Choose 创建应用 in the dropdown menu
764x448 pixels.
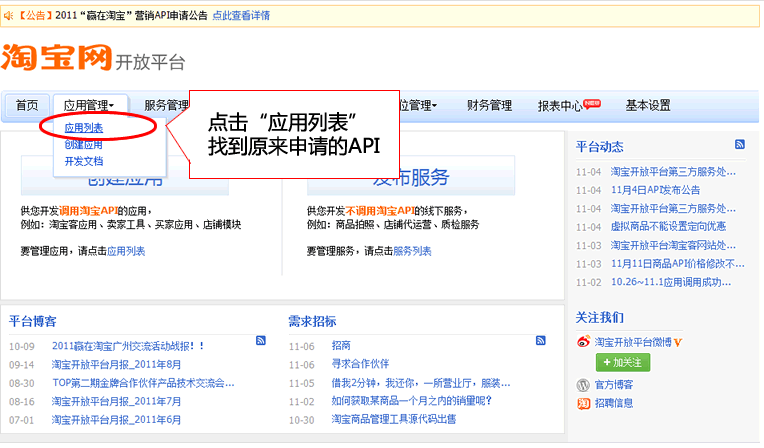pos(84,145)
